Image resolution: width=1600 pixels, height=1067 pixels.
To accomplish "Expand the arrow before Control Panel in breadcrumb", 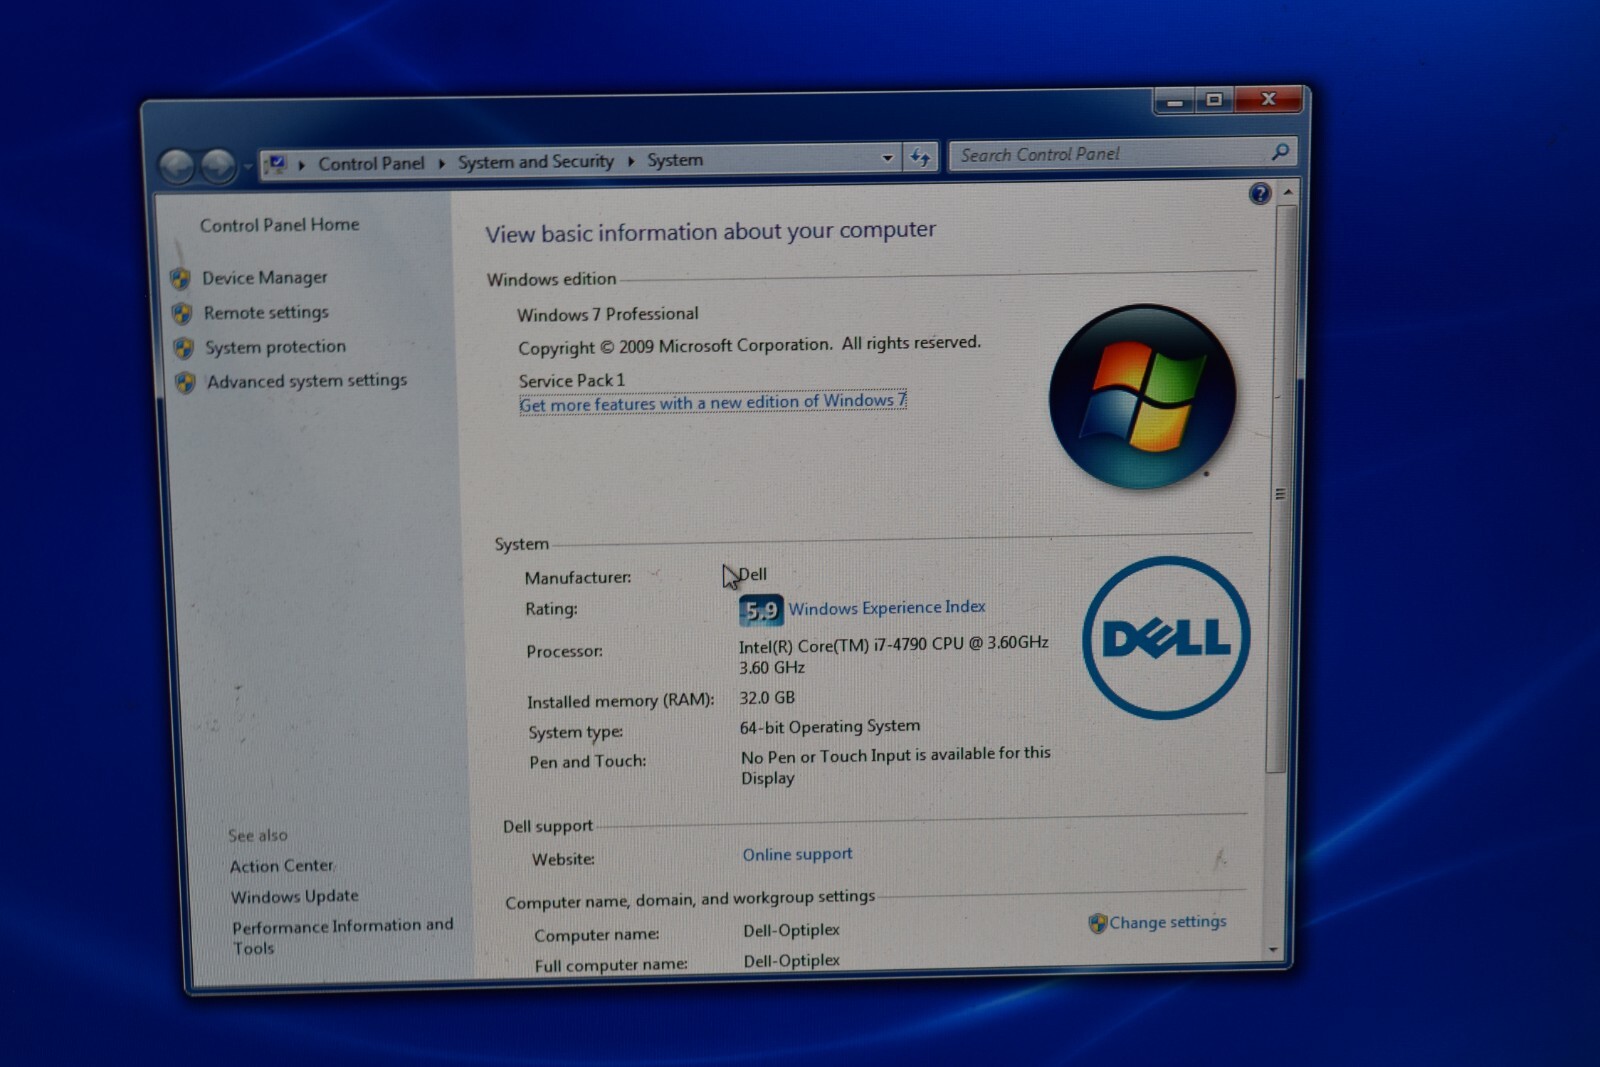I will pyautogui.click(x=301, y=164).
